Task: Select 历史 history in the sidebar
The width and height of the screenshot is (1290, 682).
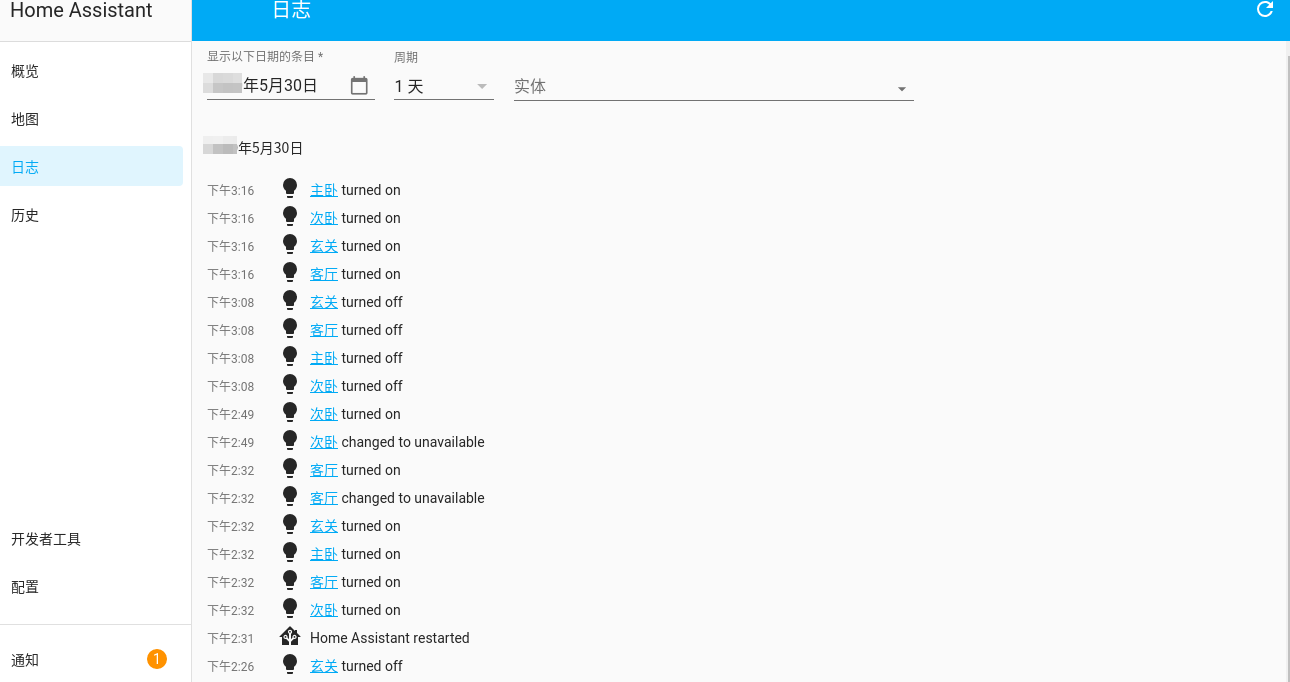Action: 25,215
